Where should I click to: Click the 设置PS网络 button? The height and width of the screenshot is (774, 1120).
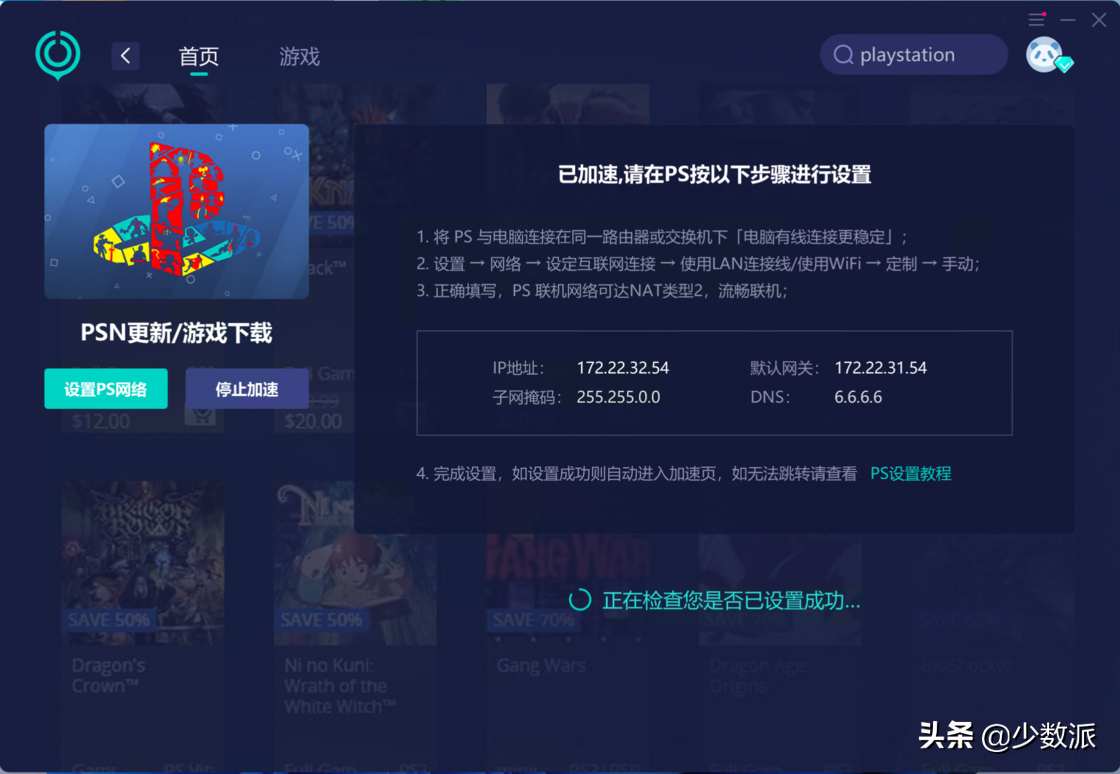(x=106, y=389)
